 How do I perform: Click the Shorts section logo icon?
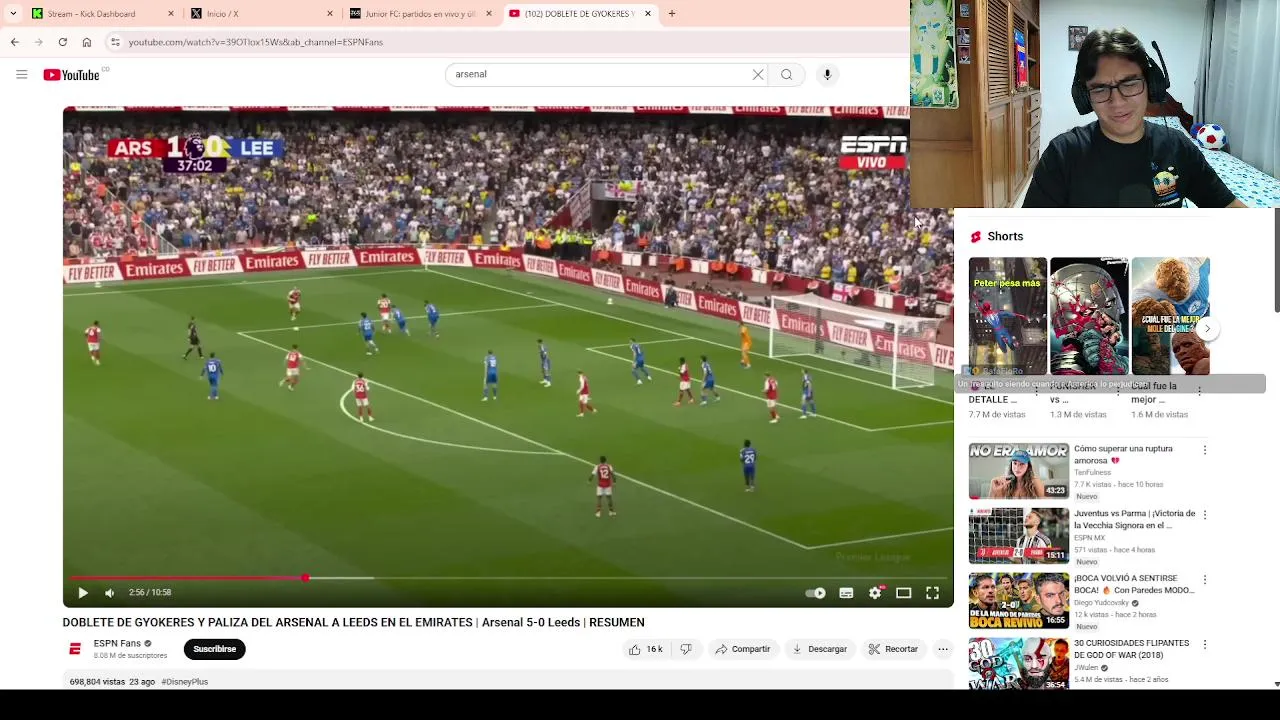(x=976, y=237)
